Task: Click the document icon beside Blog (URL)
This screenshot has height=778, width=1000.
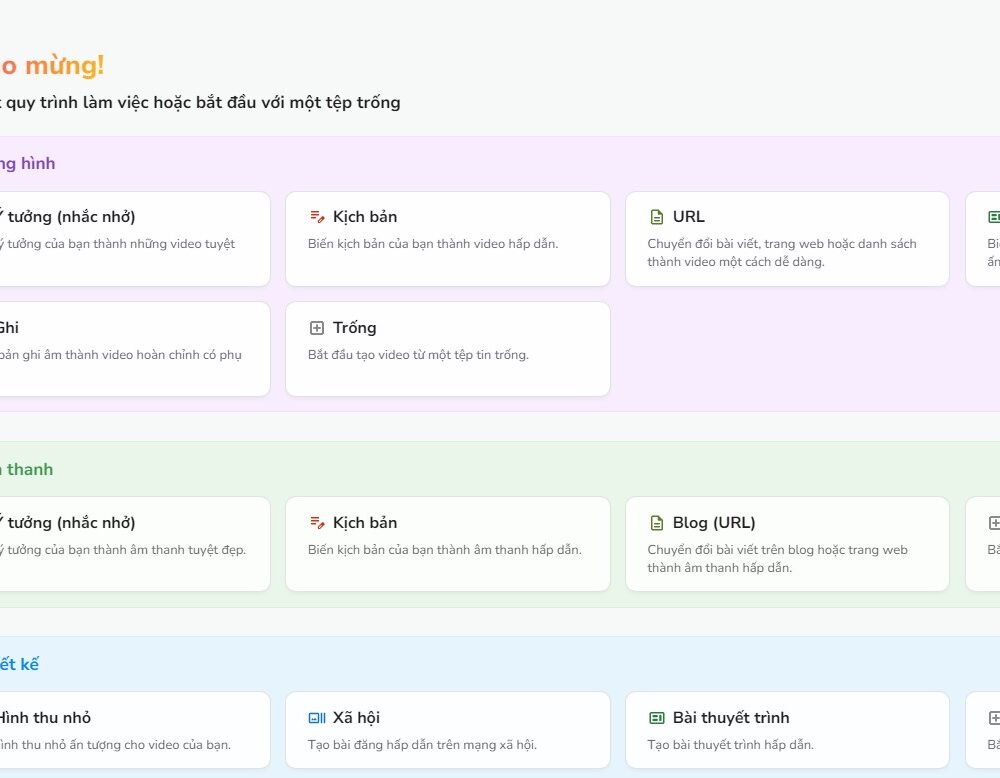Action: coord(657,523)
